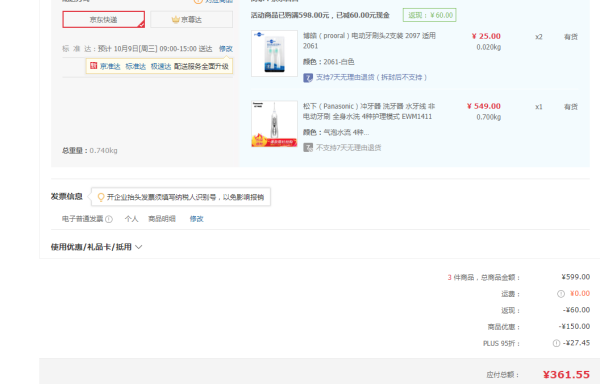Open the Panasonic water flosser thumbnail
Screen dimensions: 600x384
pyautogui.click(x=274, y=124)
